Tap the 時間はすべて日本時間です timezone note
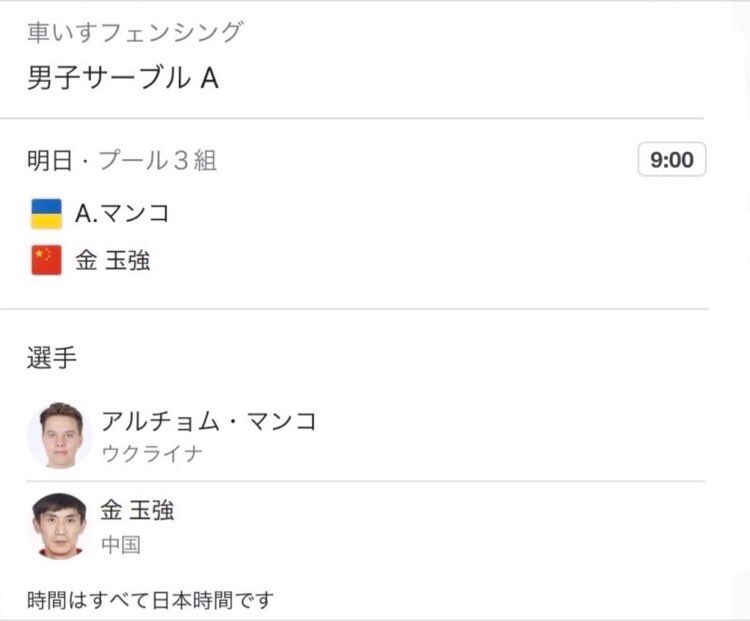This screenshot has height=621, width=750. (150, 601)
